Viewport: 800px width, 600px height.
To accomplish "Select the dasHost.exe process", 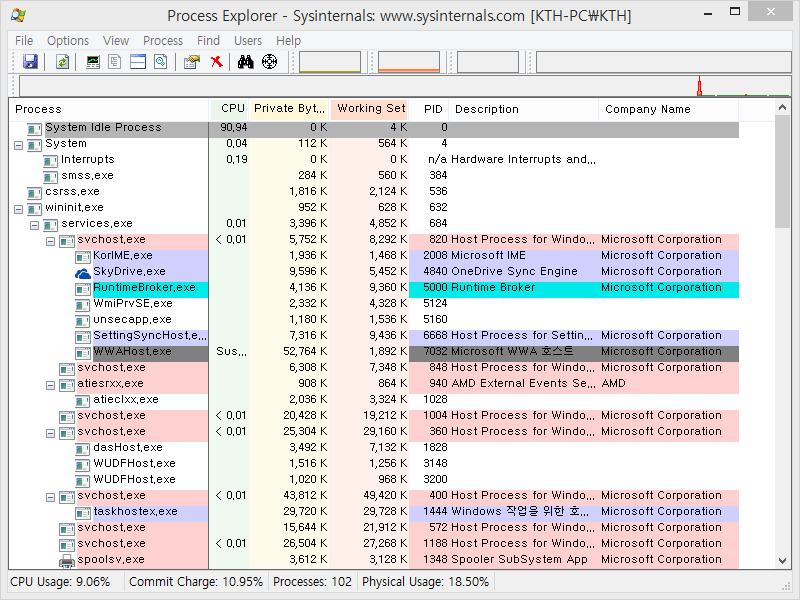I will pos(128,447).
